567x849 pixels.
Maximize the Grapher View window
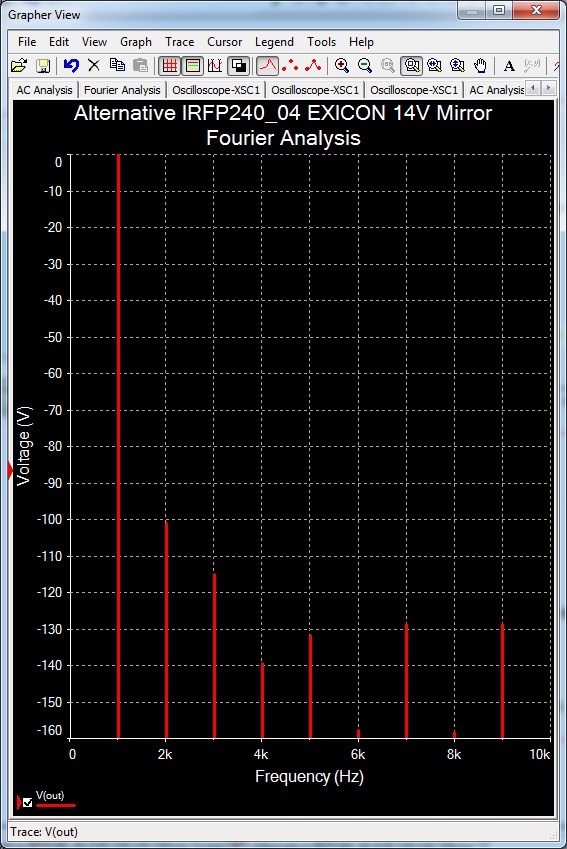click(x=499, y=10)
